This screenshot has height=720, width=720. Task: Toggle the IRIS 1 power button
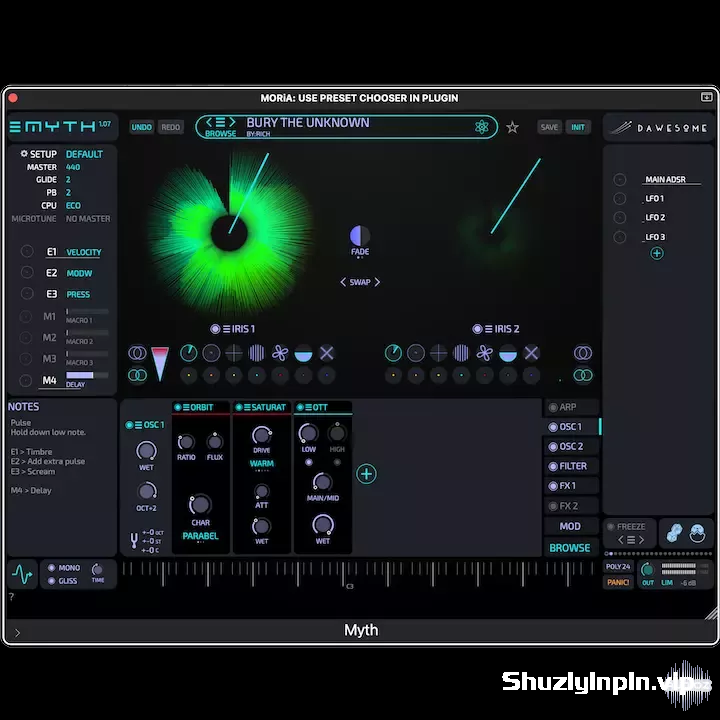[215, 329]
